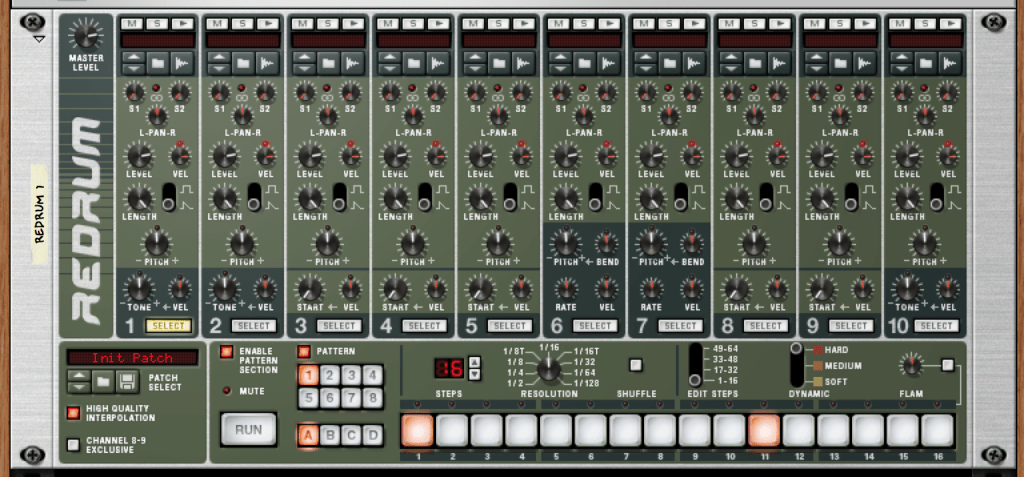The height and width of the screenshot is (477, 1024).
Task: Increase the Steps count with up arrow
Action: [475, 361]
